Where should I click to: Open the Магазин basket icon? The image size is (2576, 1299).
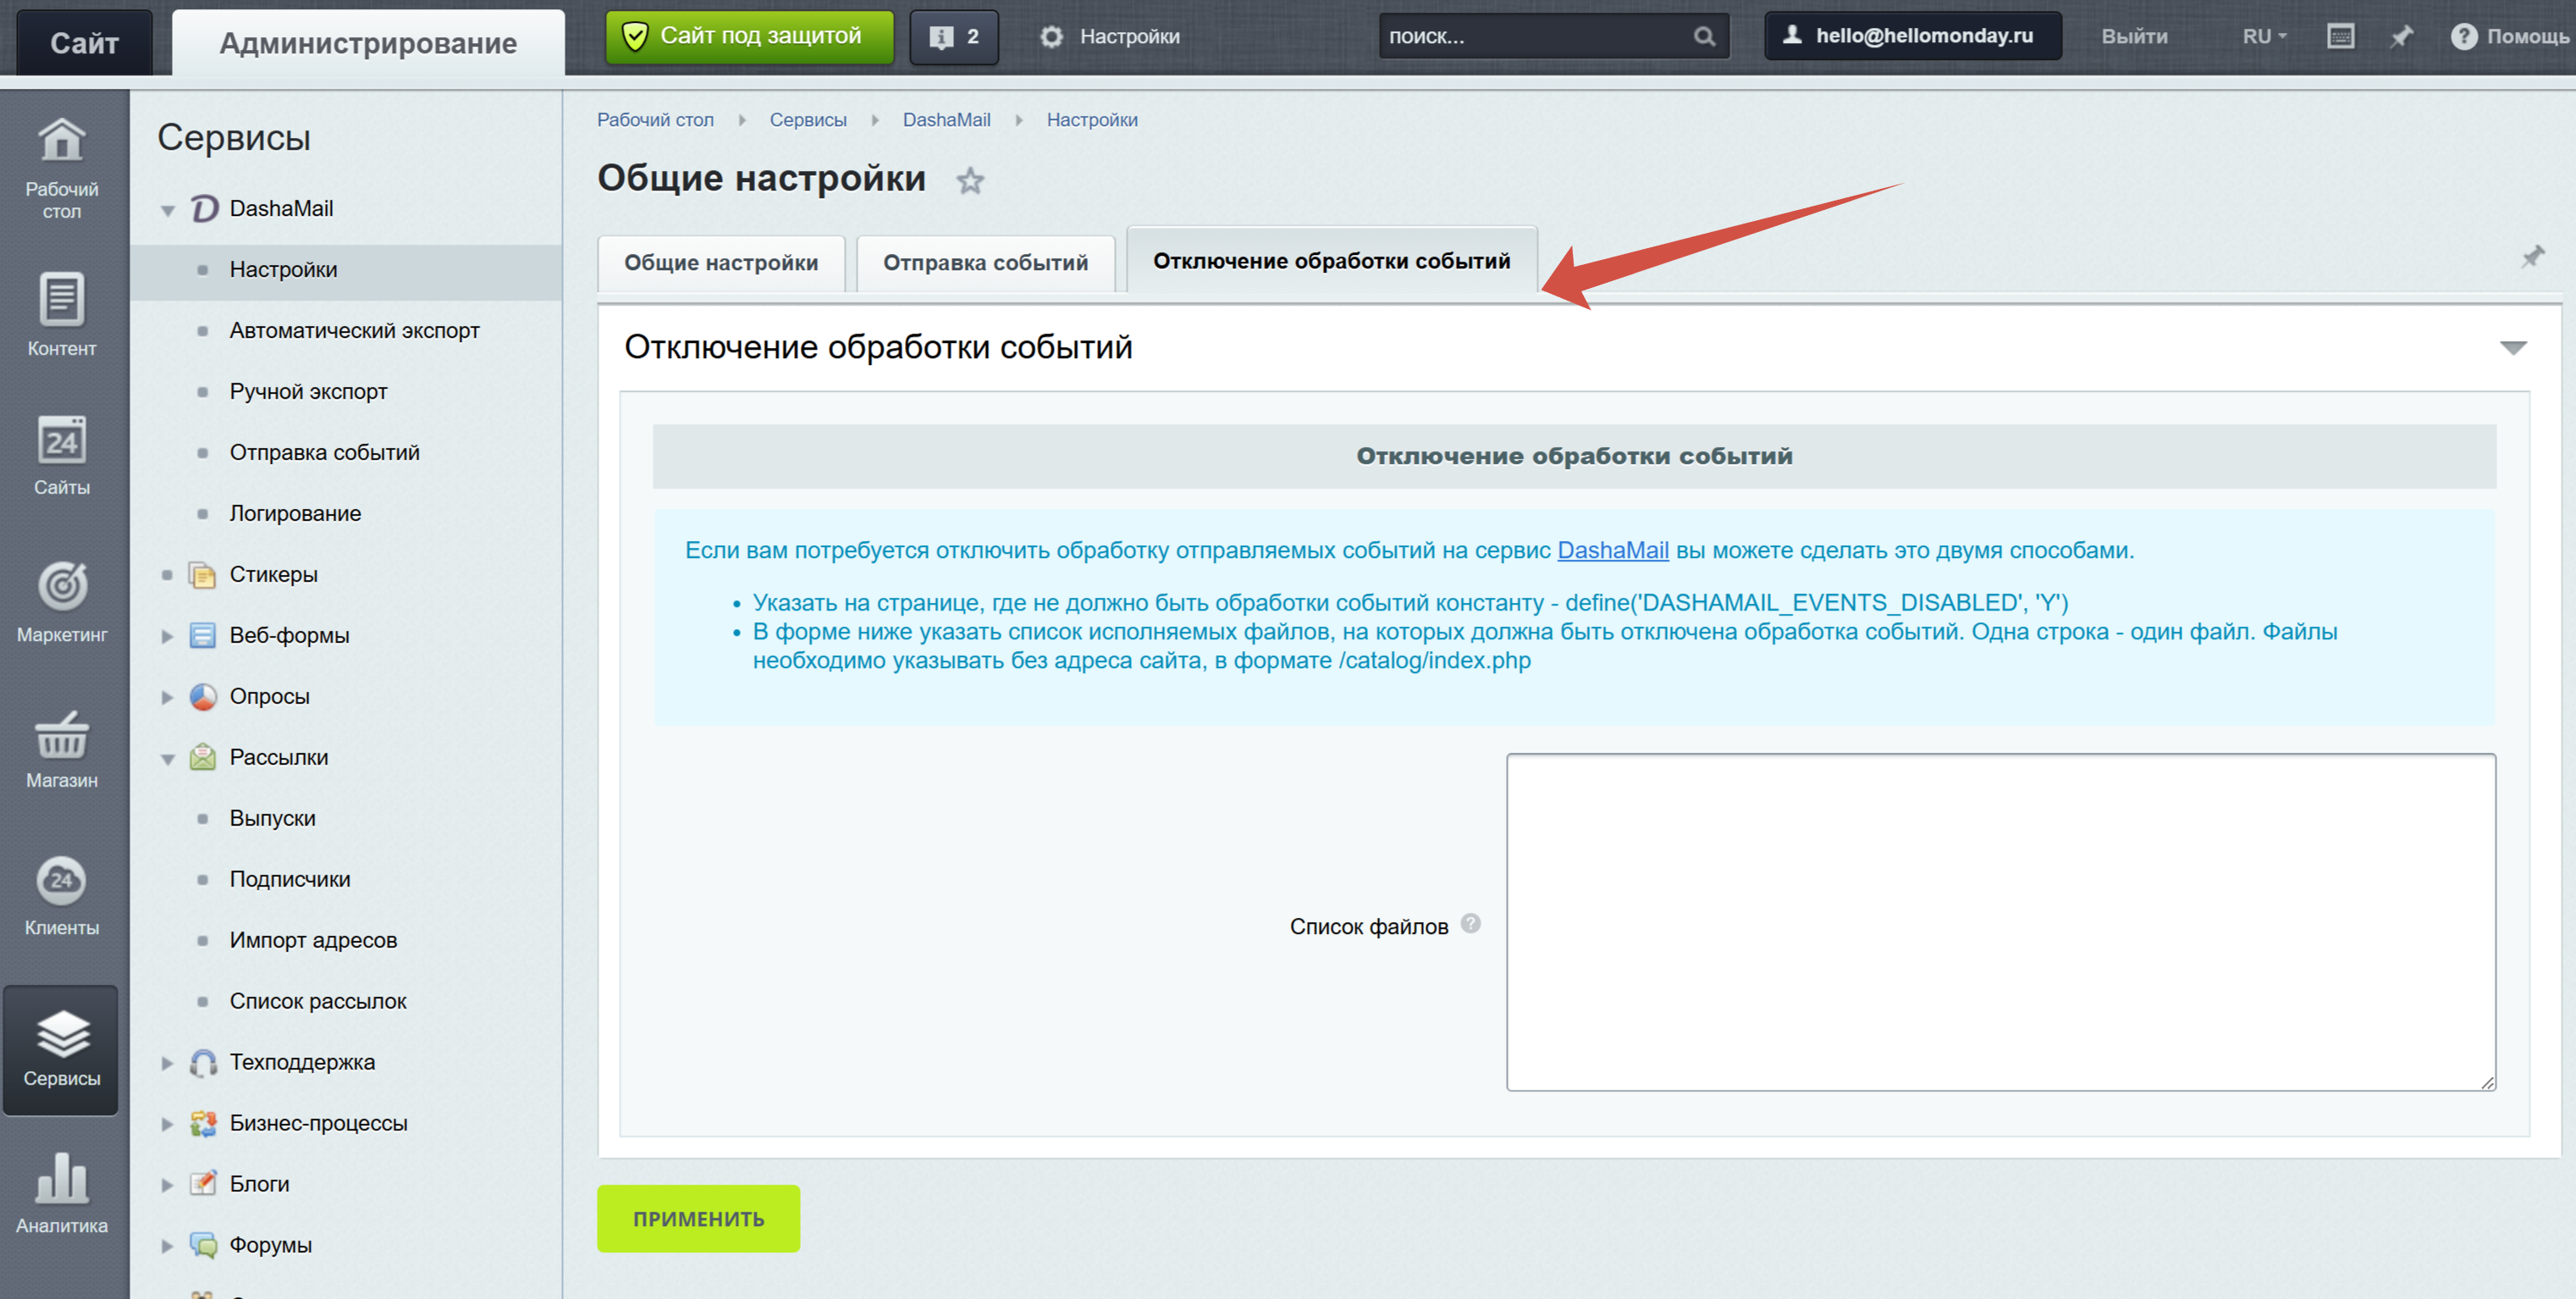click(x=61, y=736)
